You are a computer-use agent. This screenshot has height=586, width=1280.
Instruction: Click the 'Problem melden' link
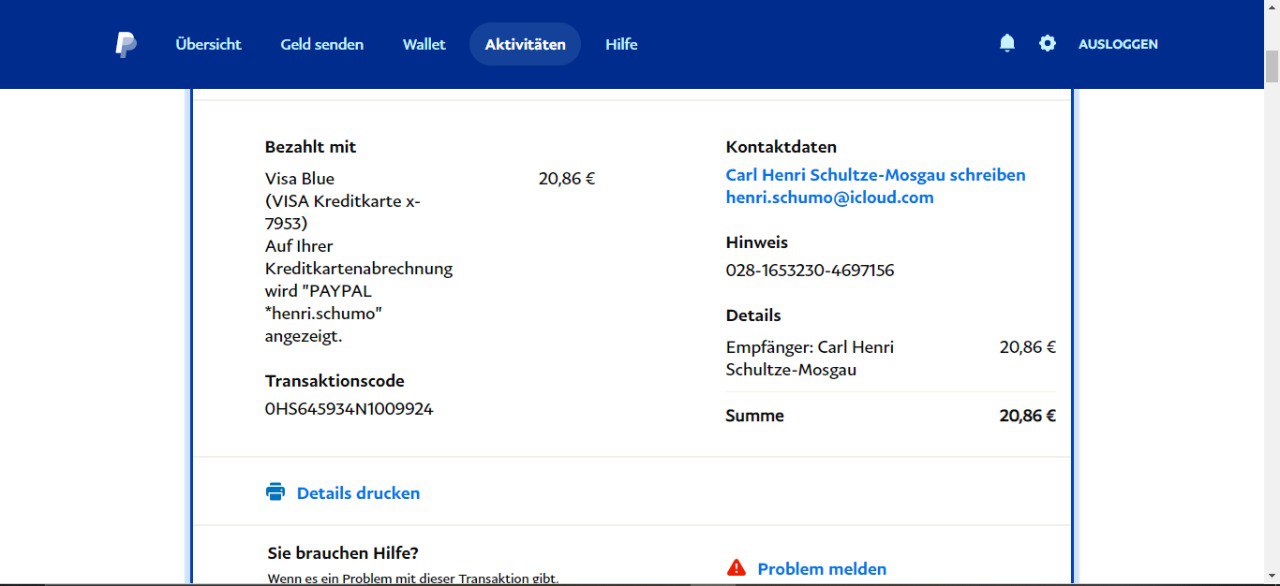(821, 569)
